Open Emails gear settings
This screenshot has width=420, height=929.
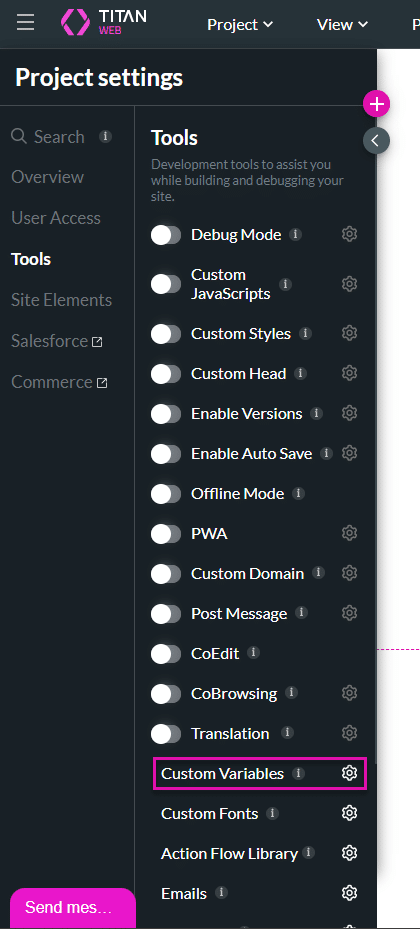[x=350, y=893]
